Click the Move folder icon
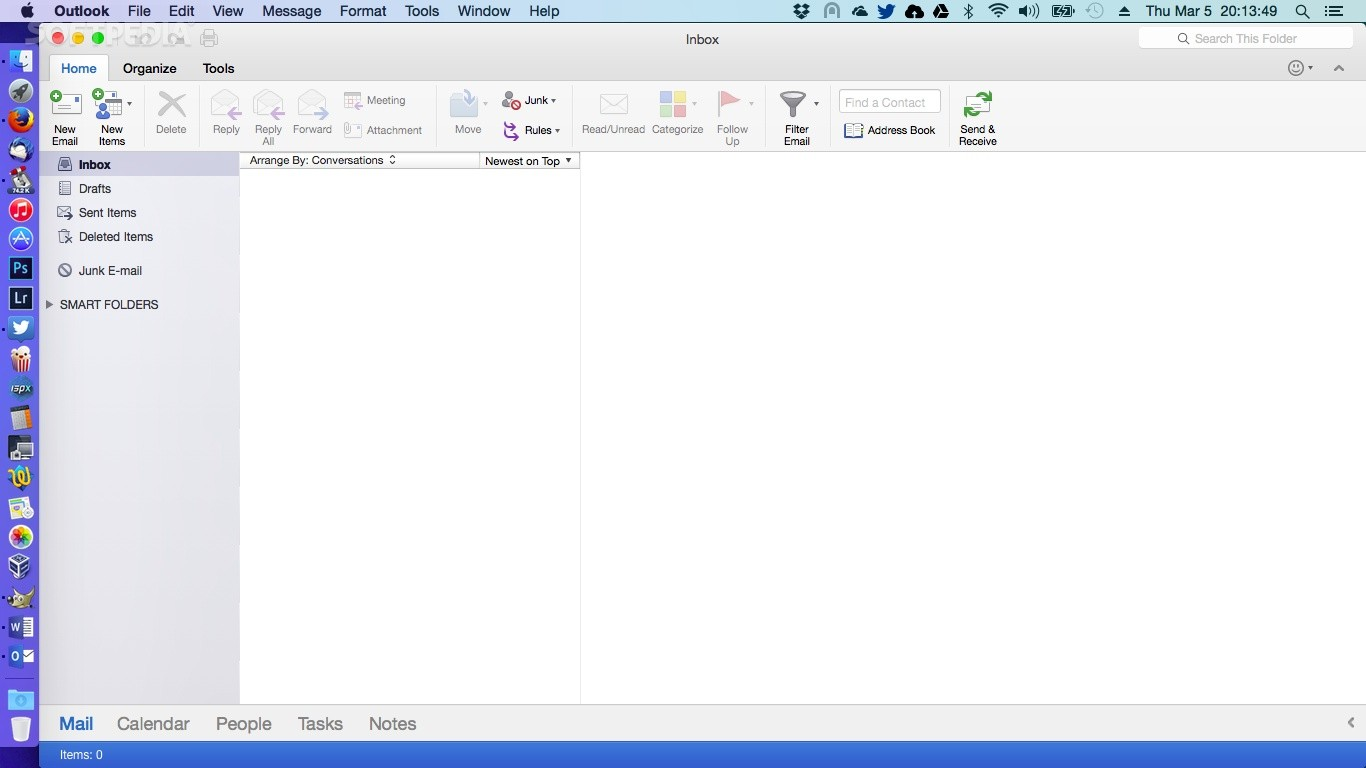1366x768 pixels. [464, 104]
